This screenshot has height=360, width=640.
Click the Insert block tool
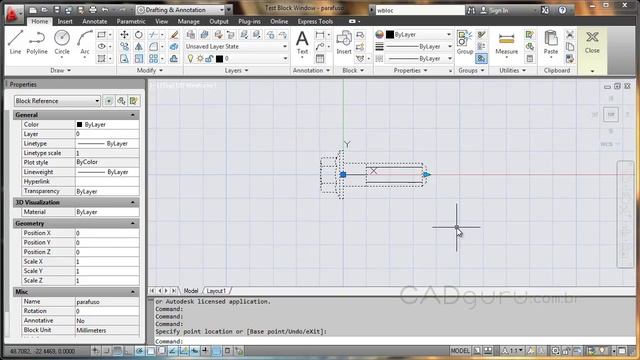coord(344,42)
